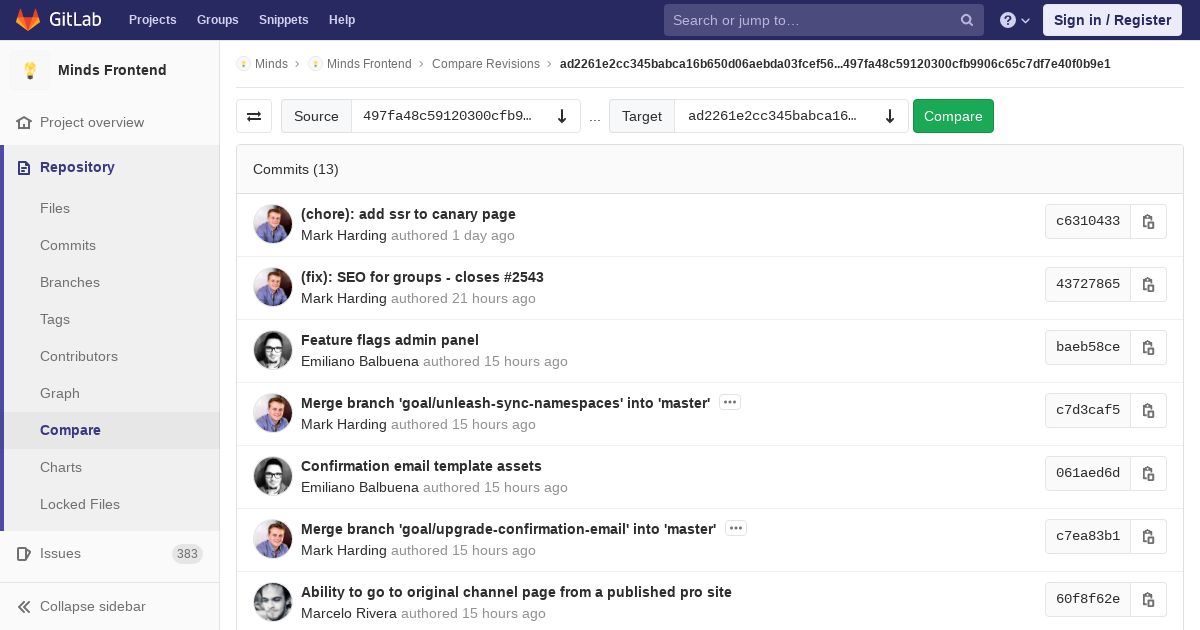Focus the Search or jump to field
This screenshot has height=630, width=1200.
810,20
